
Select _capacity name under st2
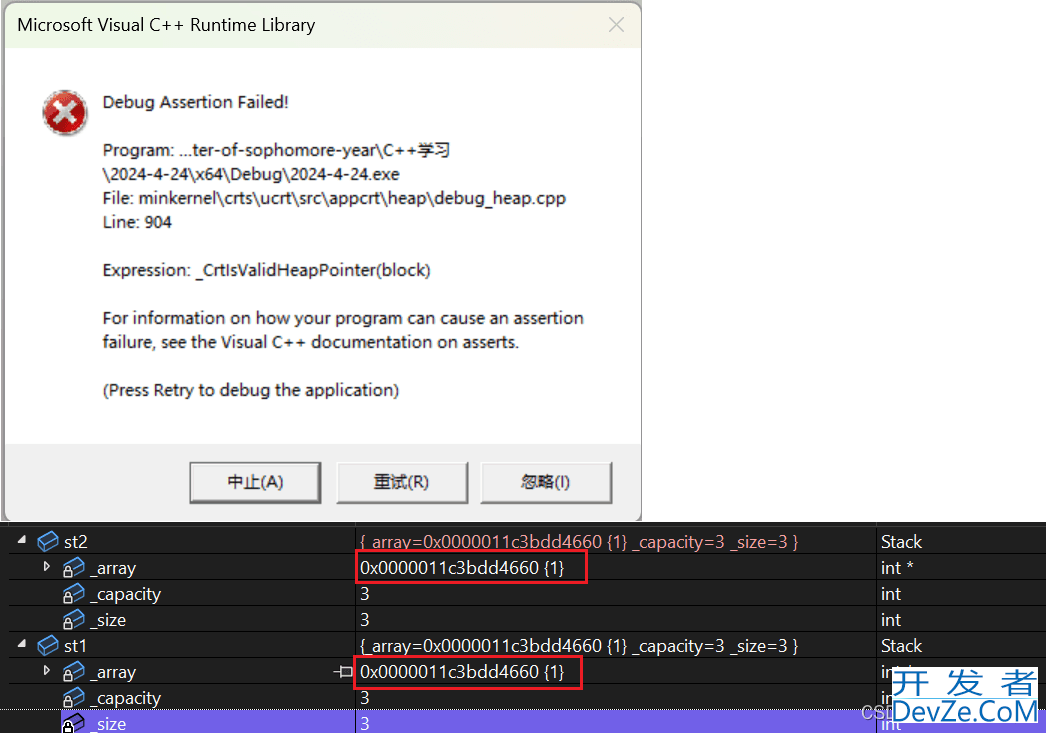(x=126, y=594)
